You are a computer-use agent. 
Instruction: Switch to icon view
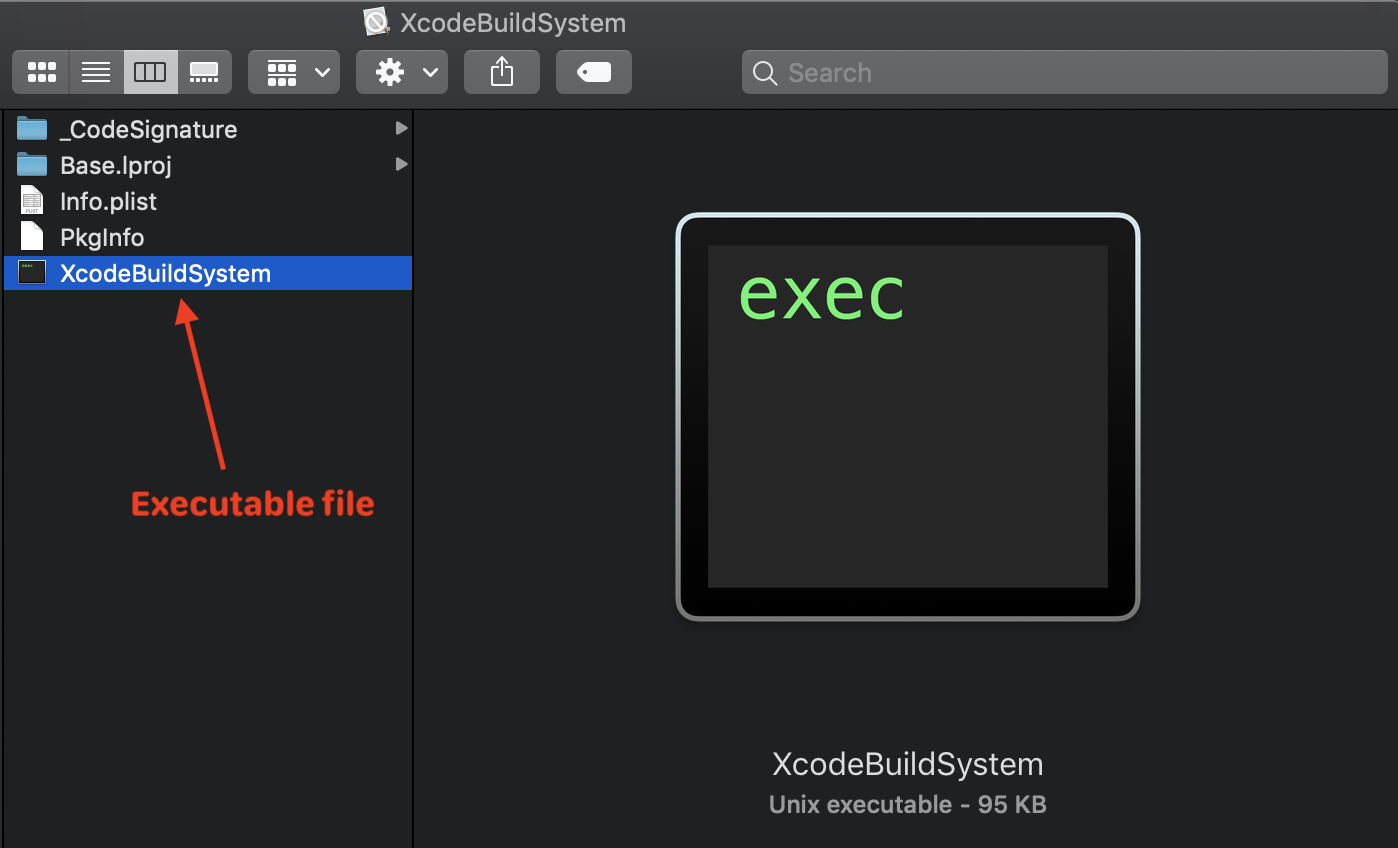tap(41, 72)
